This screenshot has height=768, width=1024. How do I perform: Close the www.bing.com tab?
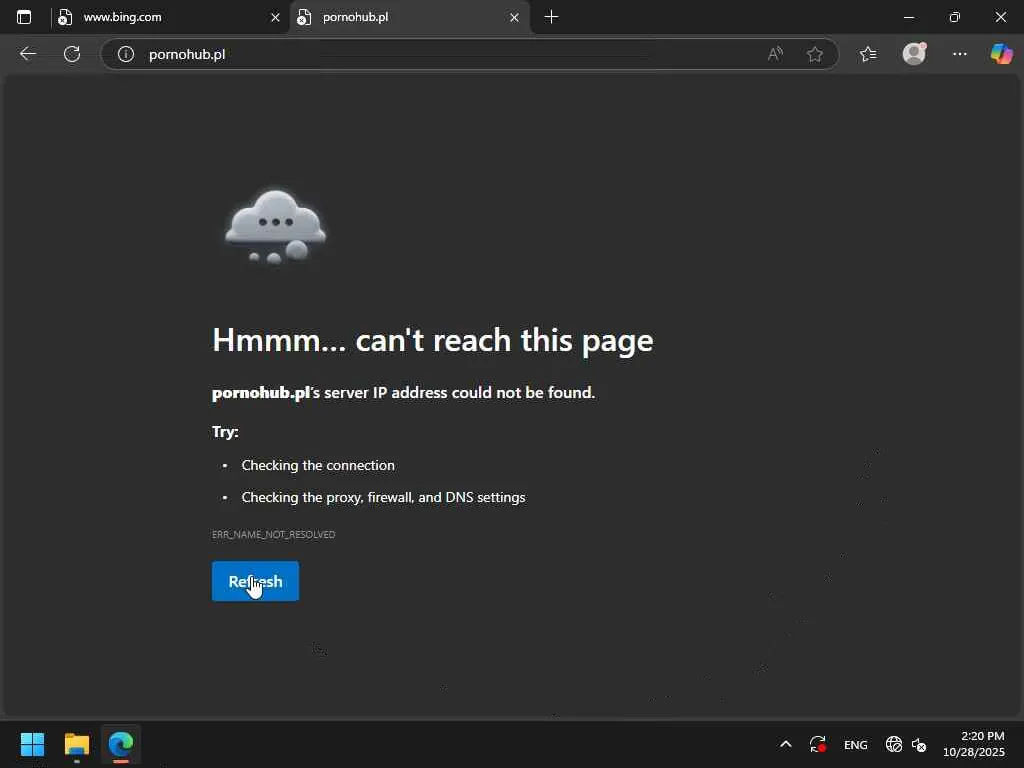tap(275, 18)
